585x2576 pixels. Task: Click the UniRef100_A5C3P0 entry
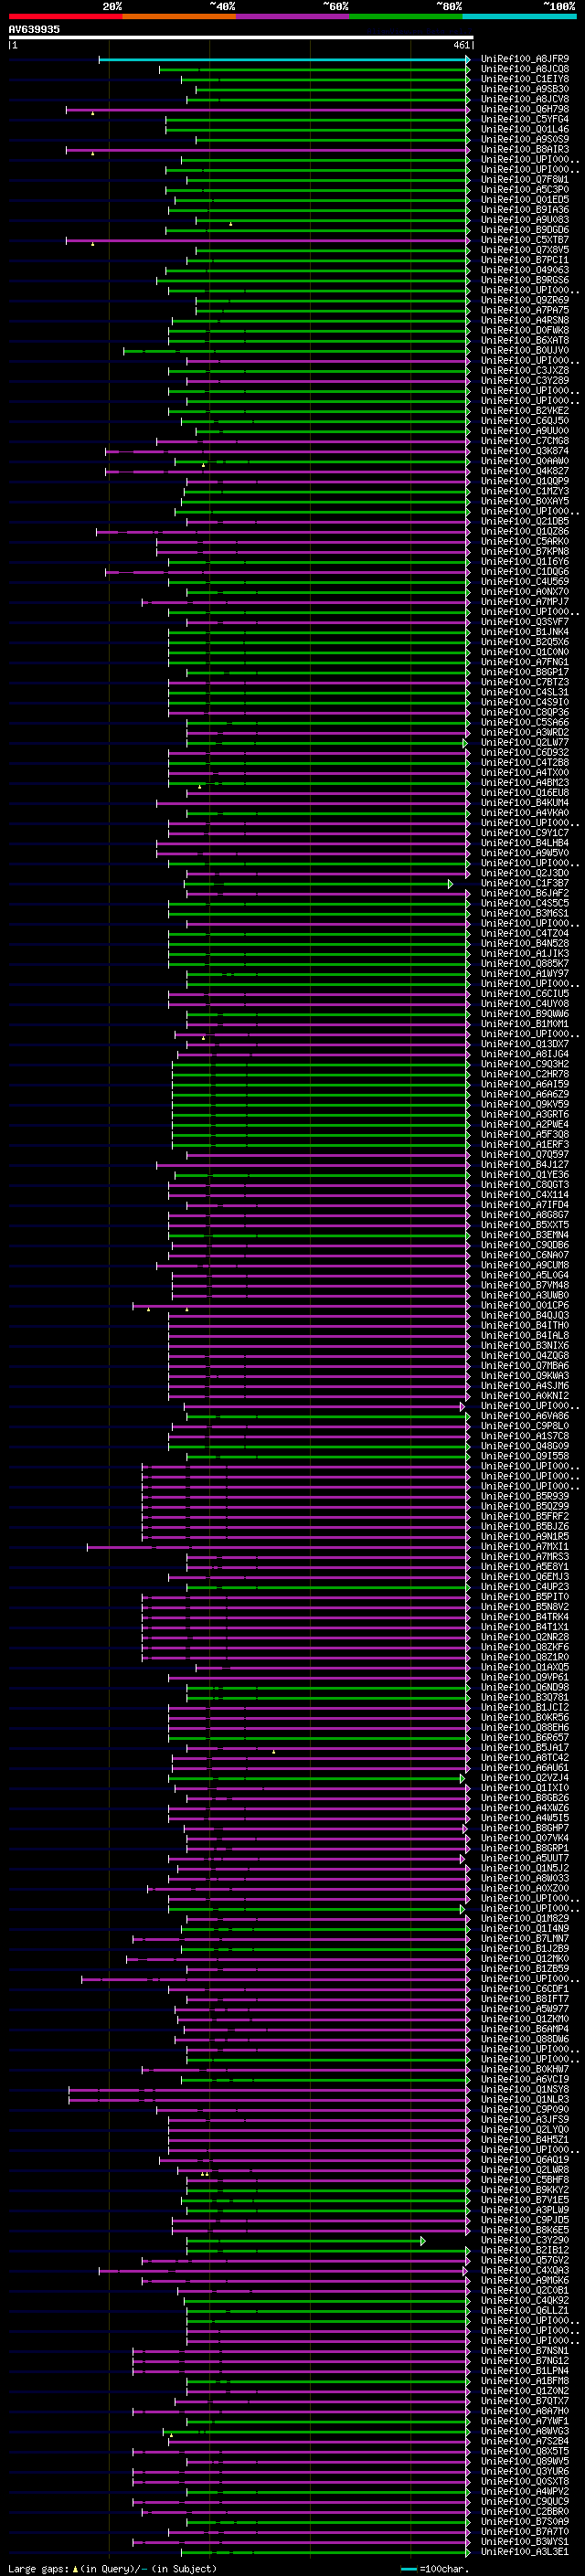coord(524,190)
